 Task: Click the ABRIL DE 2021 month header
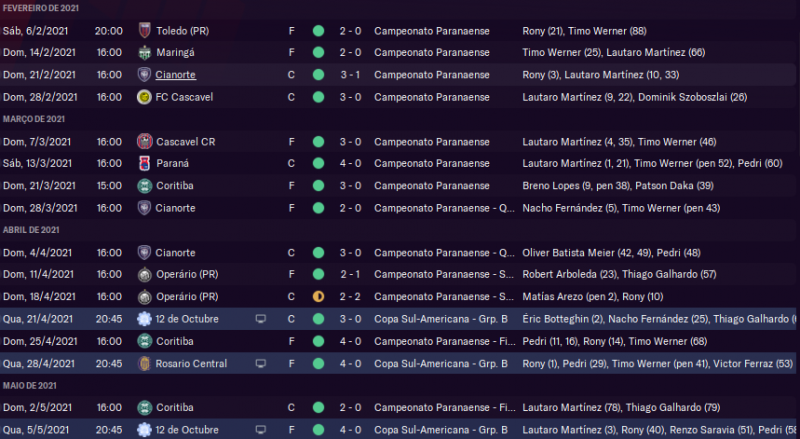(30, 230)
